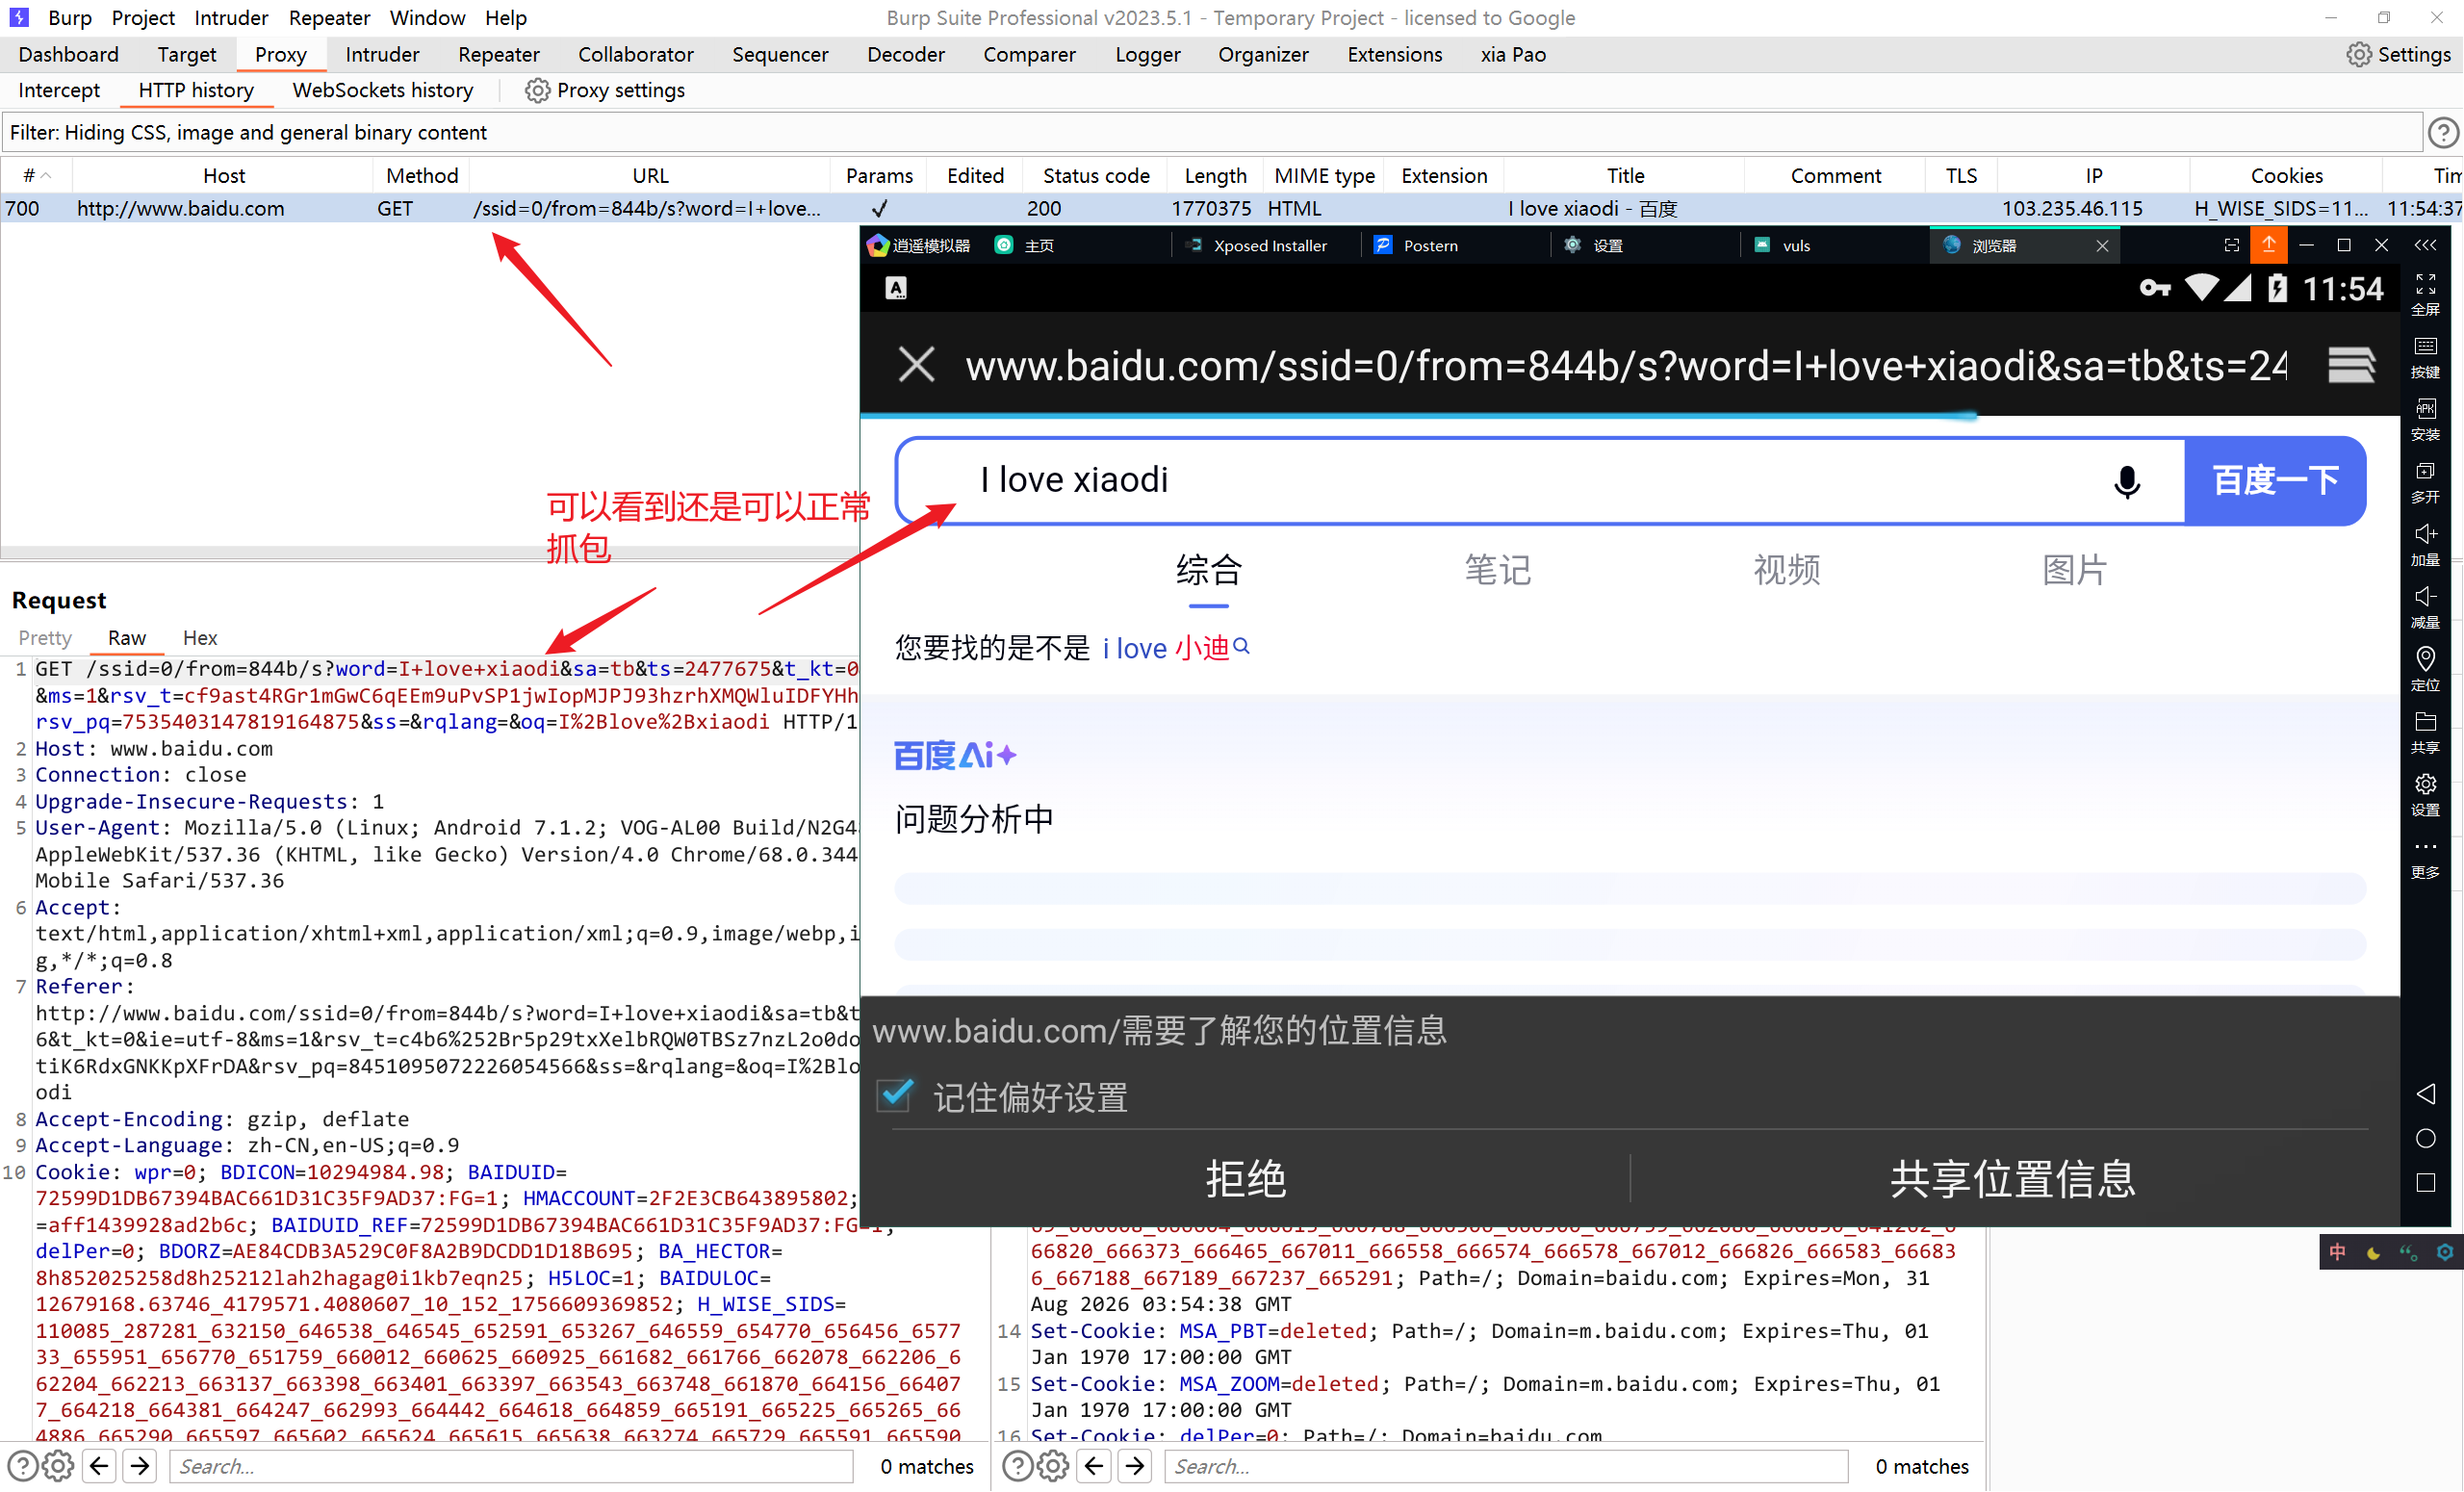Click the emulator volume up (加量) icon

point(2425,542)
